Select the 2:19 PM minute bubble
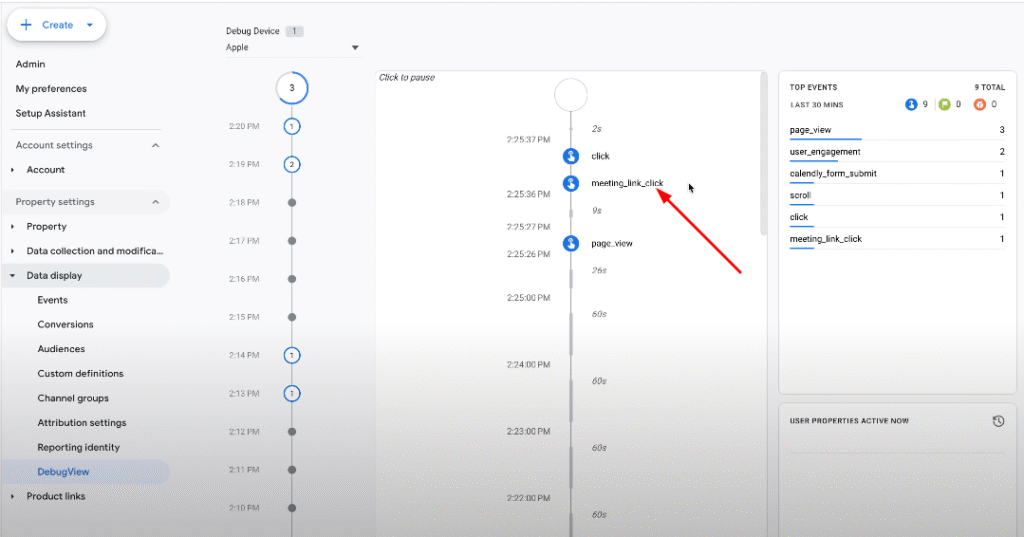The height and width of the screenshot is (537, 1024). click(x=292, y=164)
